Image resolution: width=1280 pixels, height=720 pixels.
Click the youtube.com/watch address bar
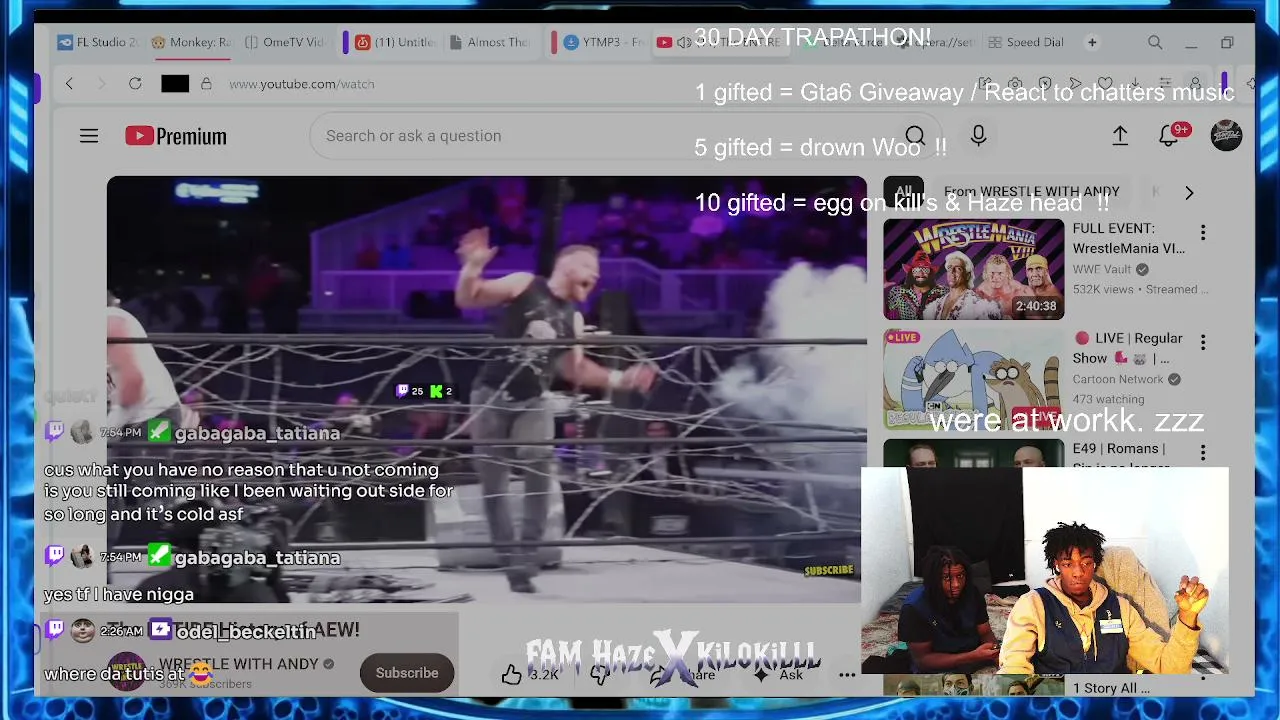point(302,84)
